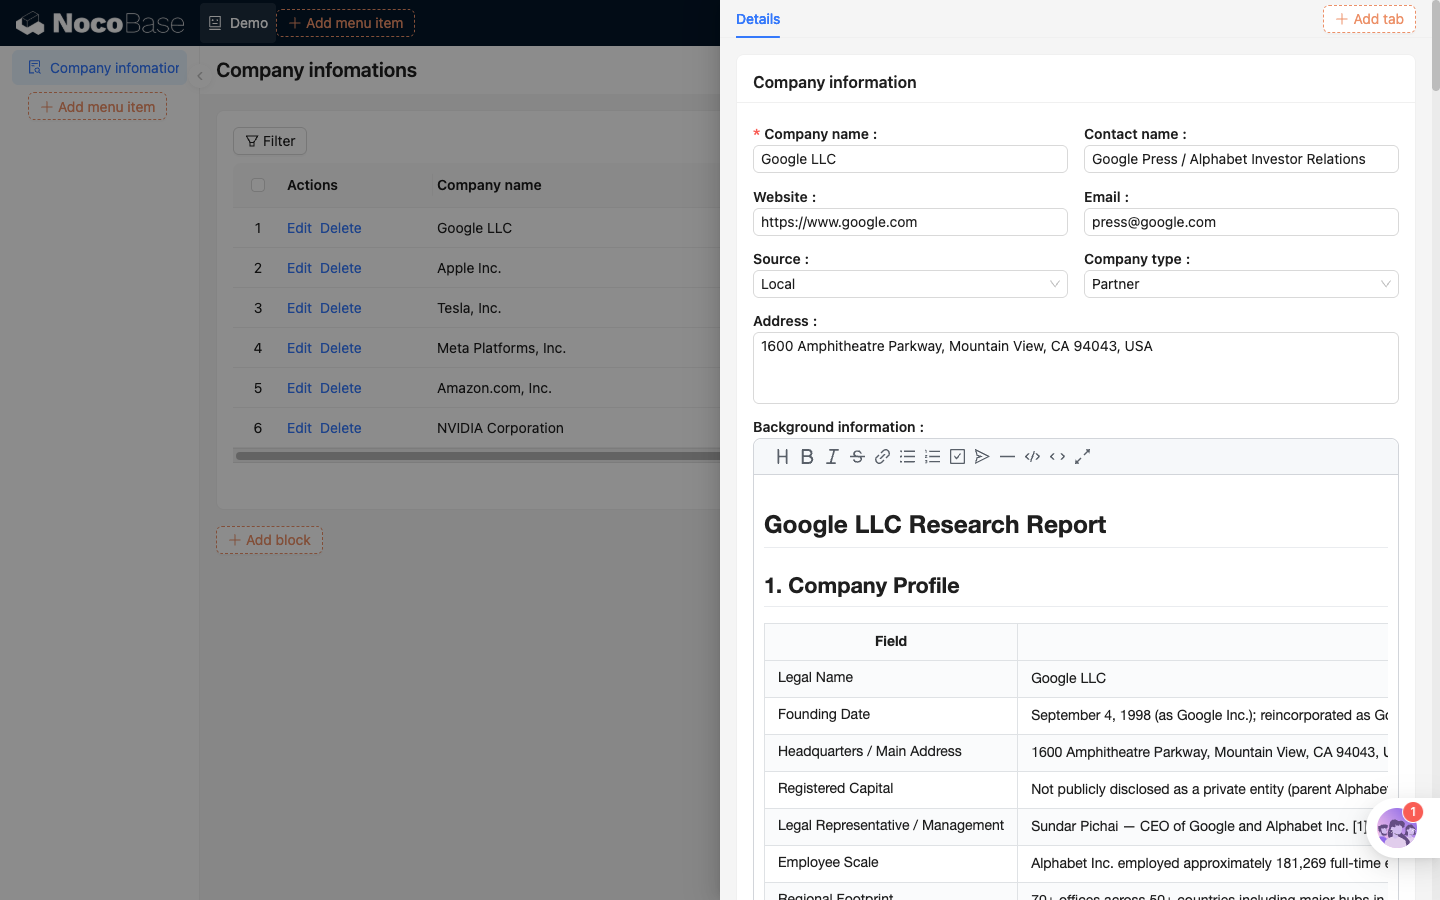
Task: Delete the NVIDIA Corporation row
Action: [341, 428]
